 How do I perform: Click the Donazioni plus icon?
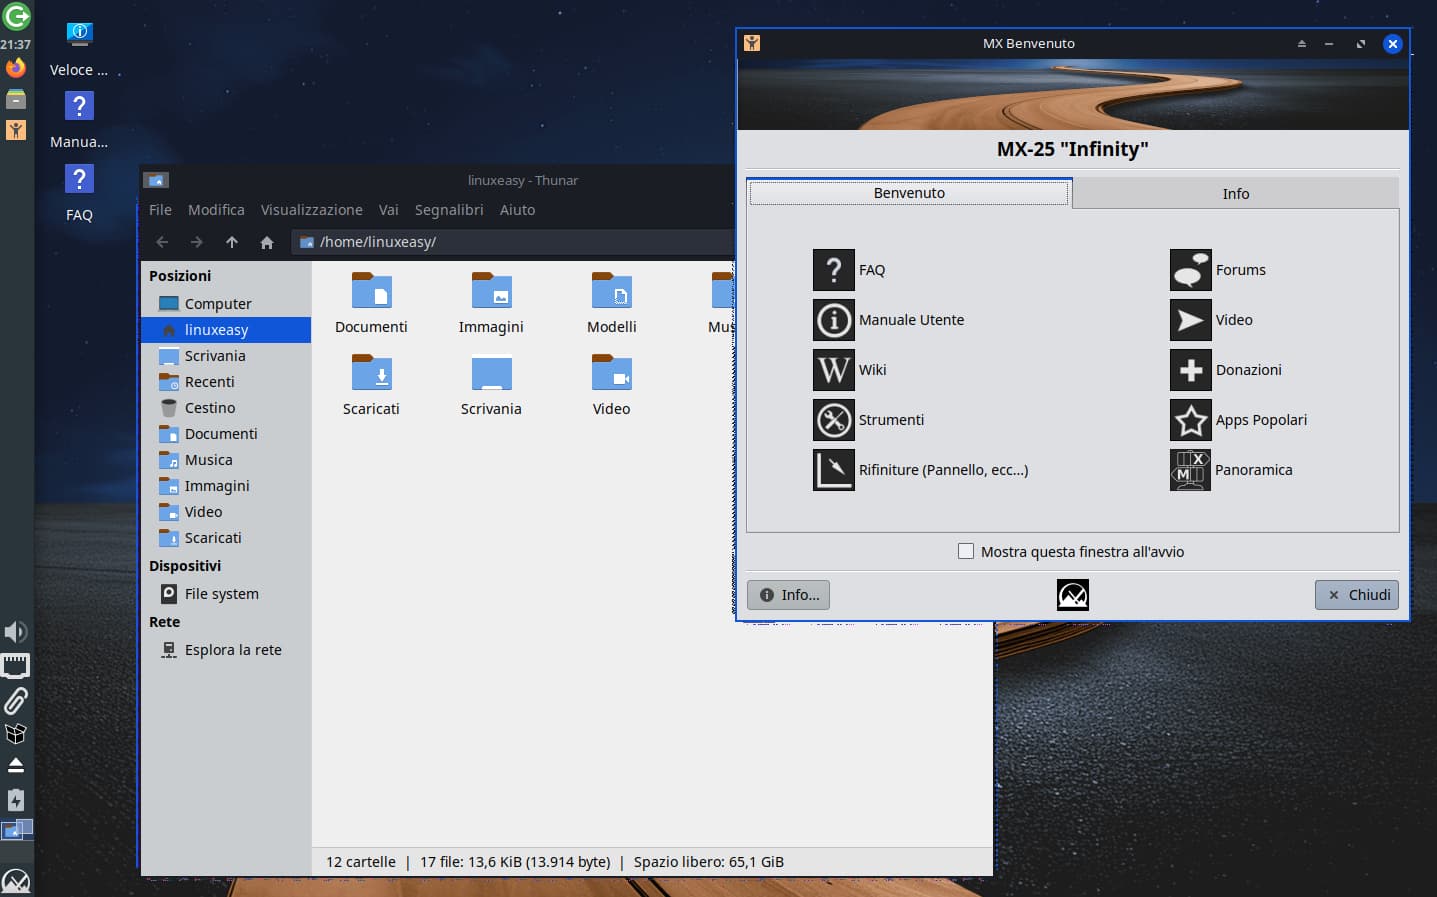[x=1190, y=370]
